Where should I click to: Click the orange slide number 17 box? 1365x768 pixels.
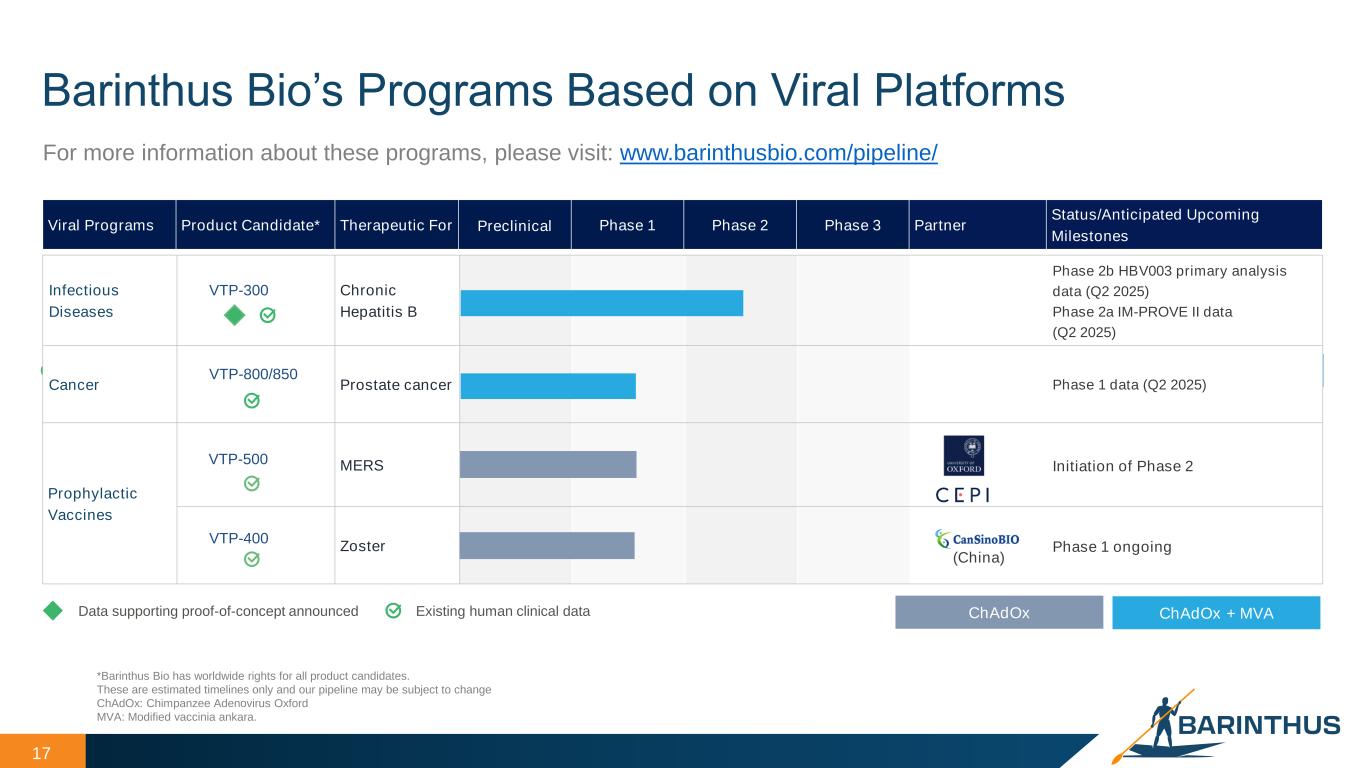click(x=42, y=752)
